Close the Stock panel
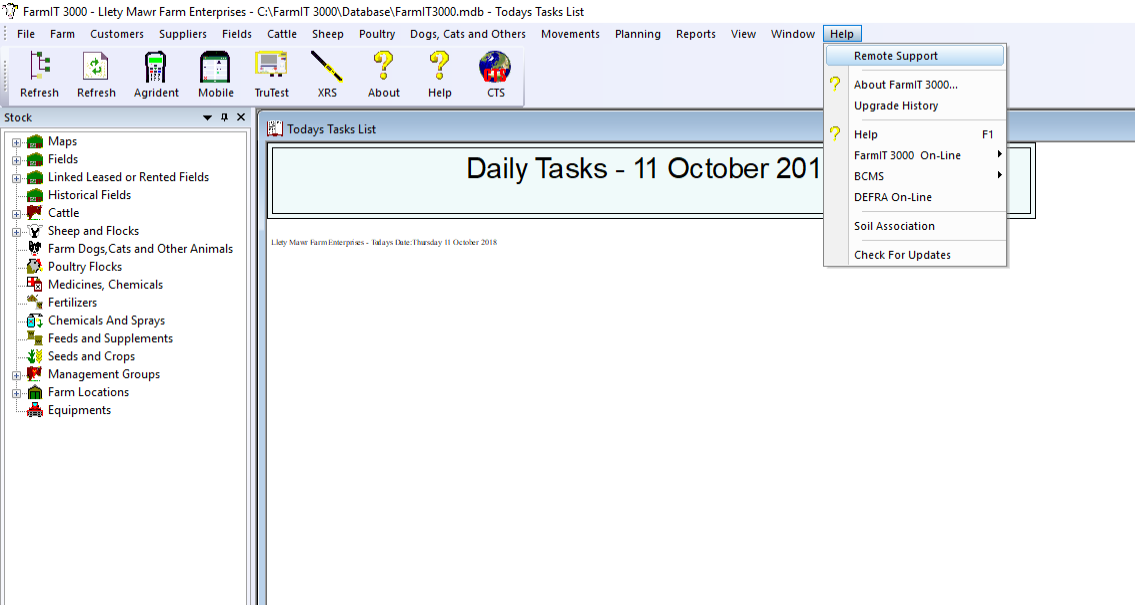The image size is (1135, 605). (241, 117)
